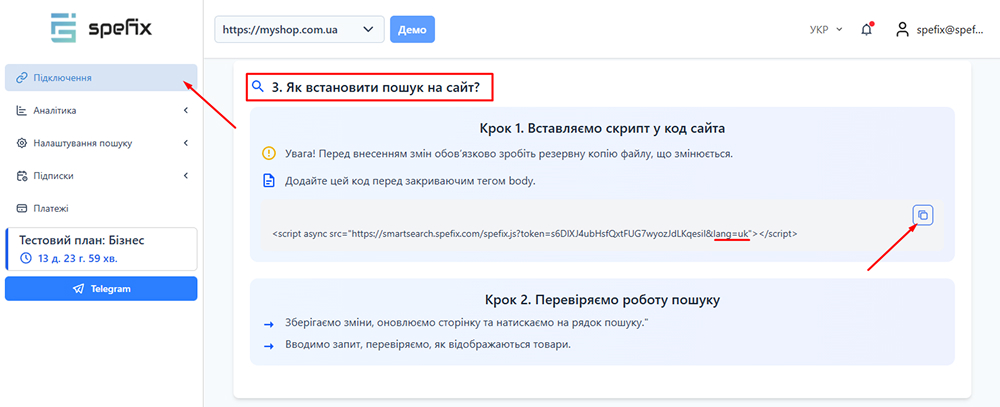Open the https://myshop.com.ua site dropdown

point(299,29)
